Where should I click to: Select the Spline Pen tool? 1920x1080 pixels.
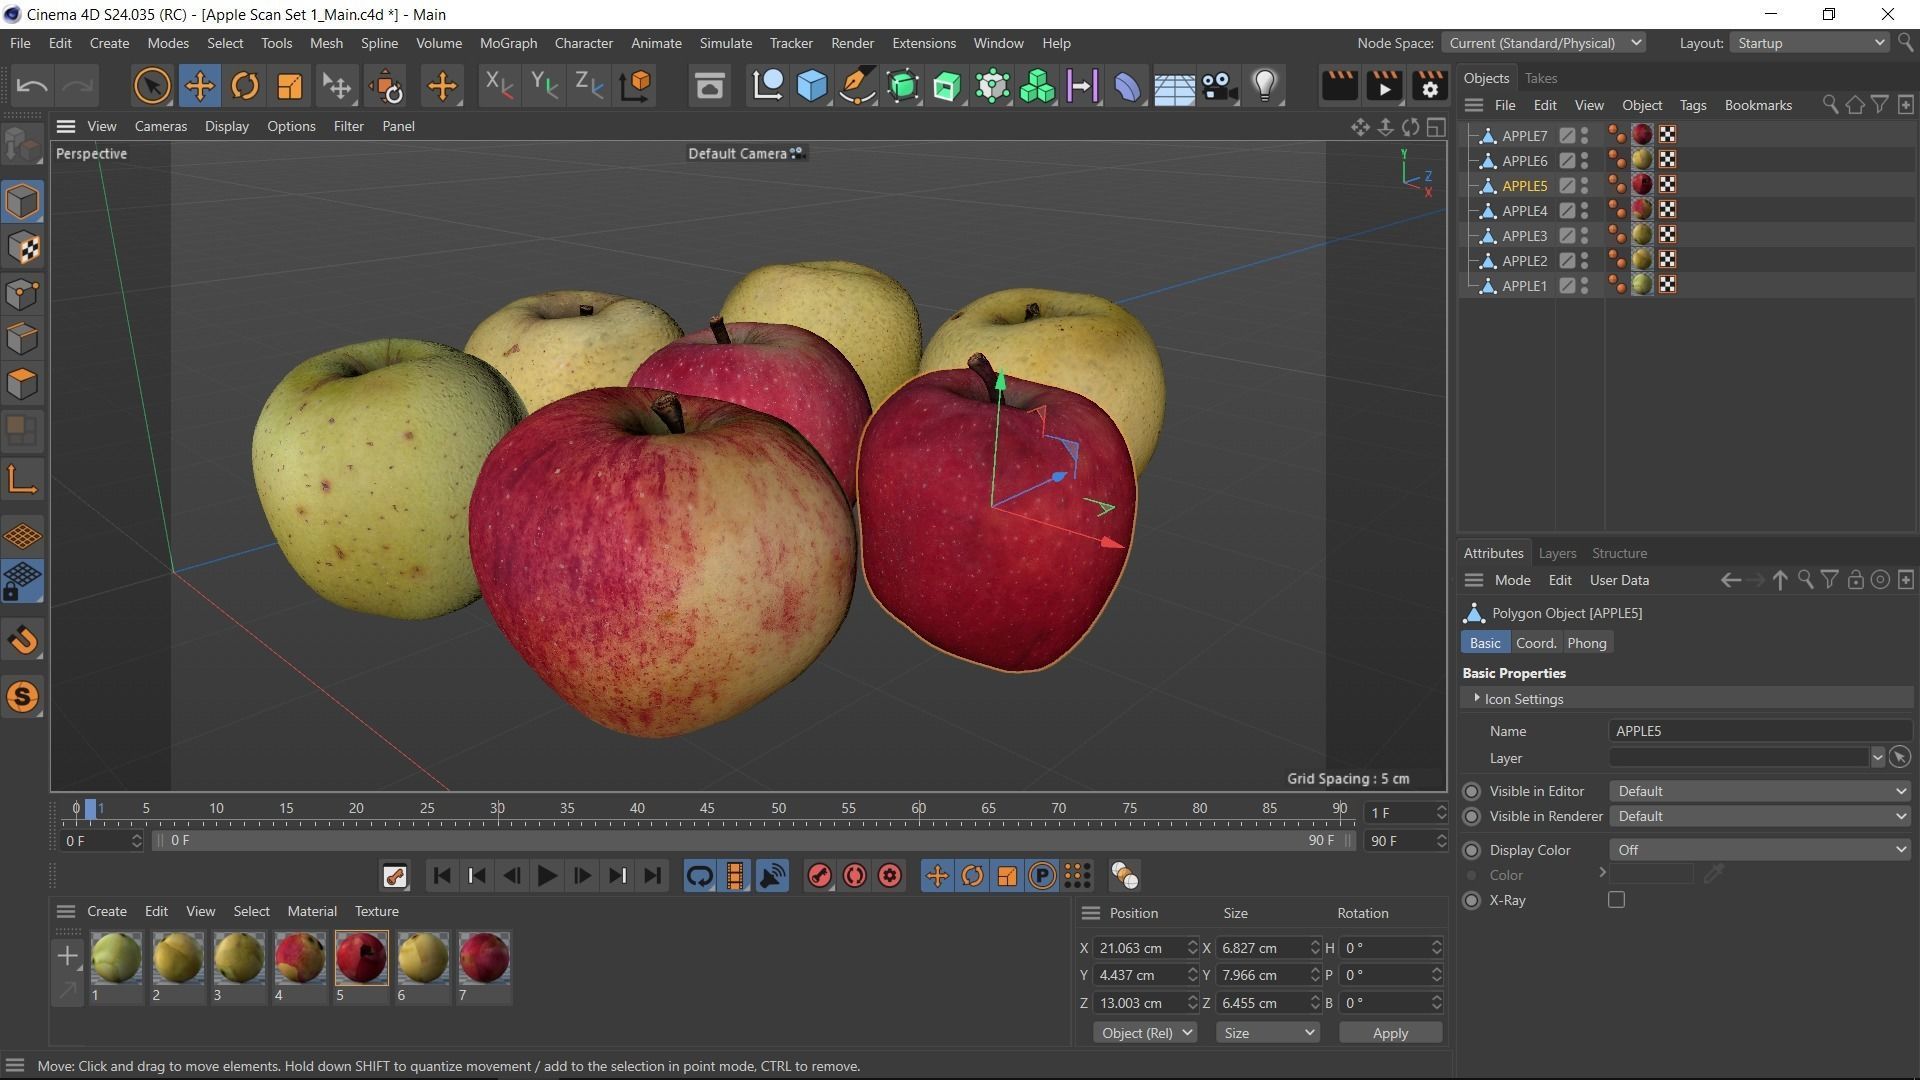point(857,86)
